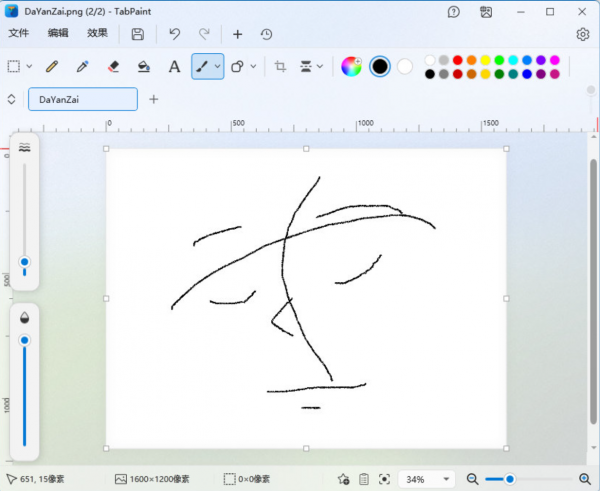Pick the dark gray swatch in bottom row

[444, 74]
